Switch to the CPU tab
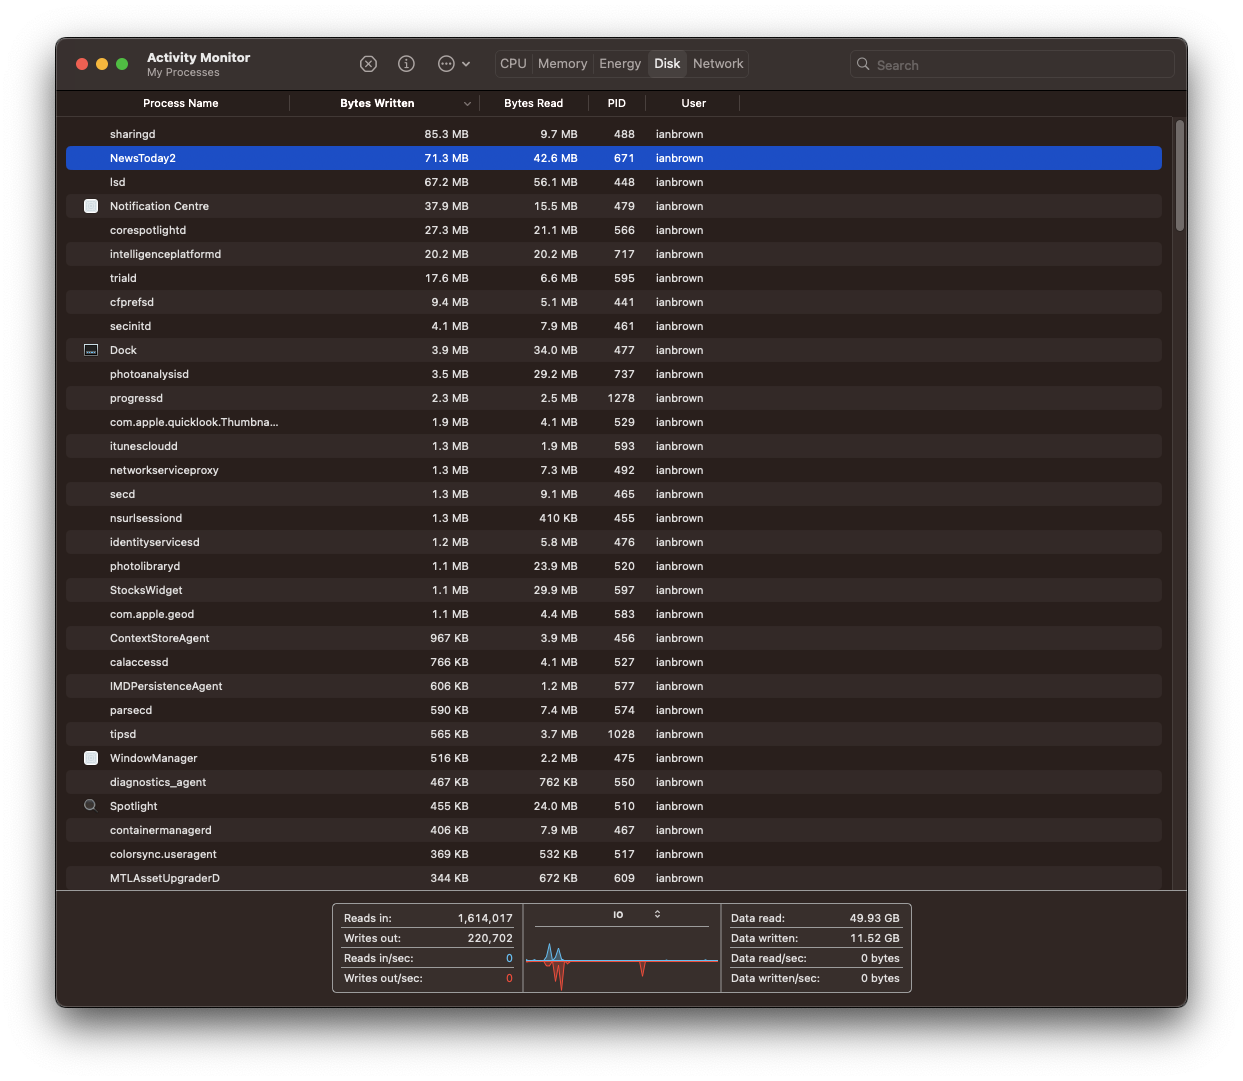The height and width of the screenshot is (1081, 1243). pos(513,64)
